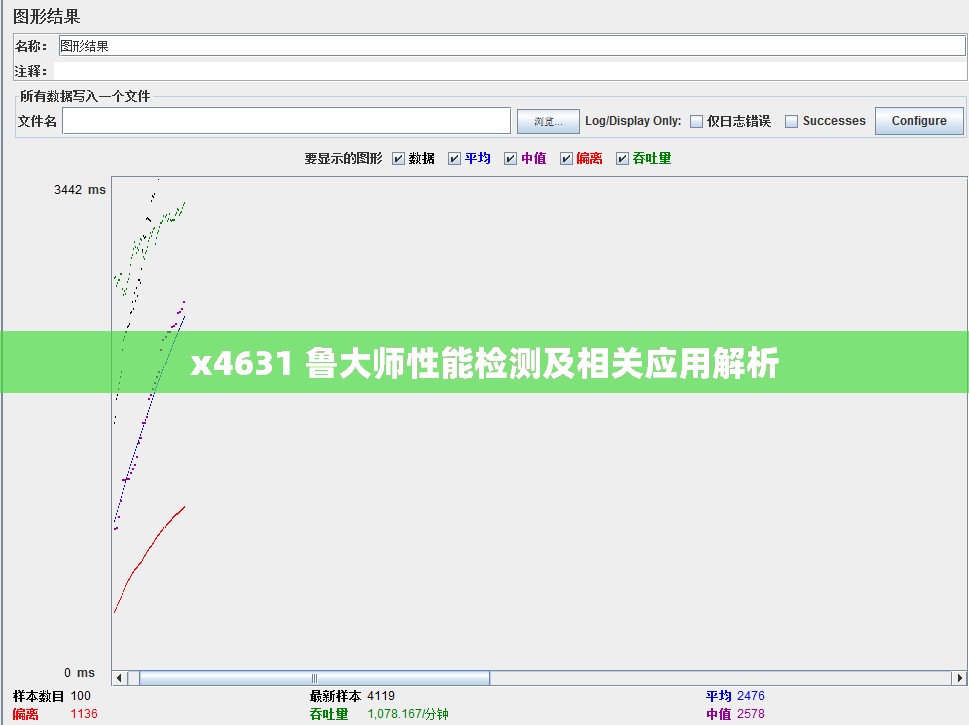
Task: Disable the 平均 graph line checkbox
Action: pyautogui.click(x=455, y=158)
